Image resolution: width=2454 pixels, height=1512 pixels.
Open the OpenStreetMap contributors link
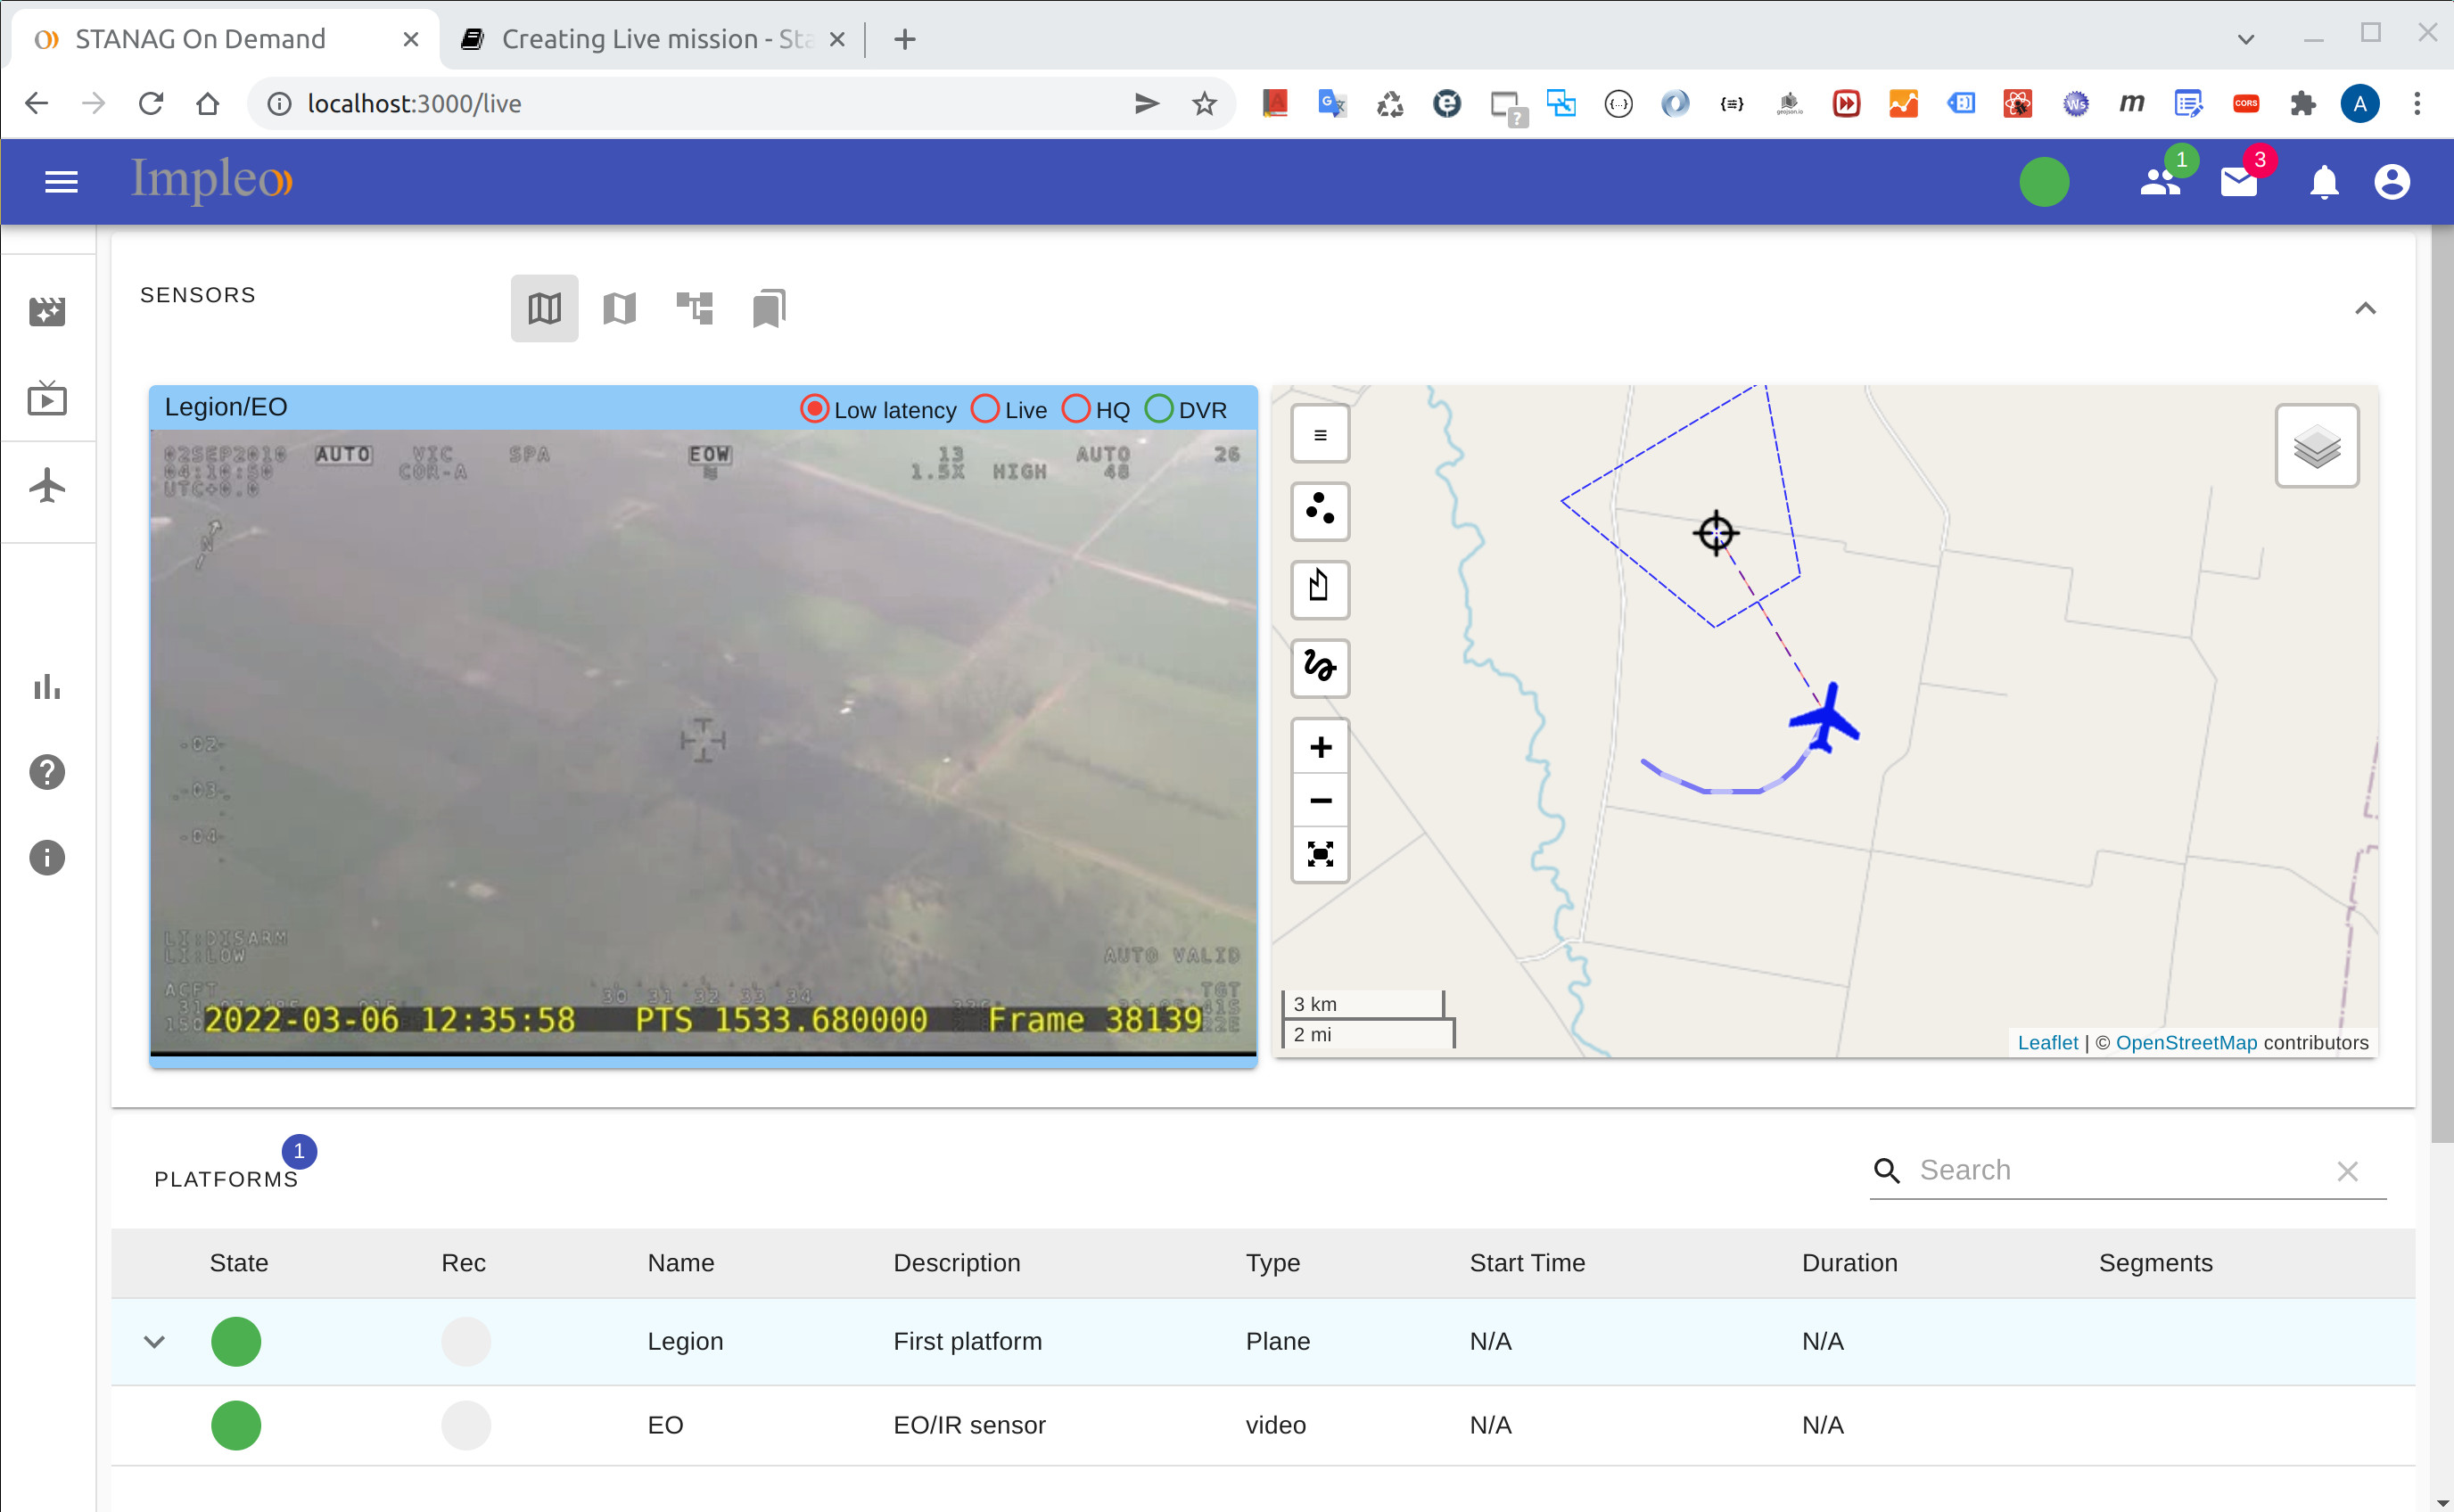(2187, 1042)
